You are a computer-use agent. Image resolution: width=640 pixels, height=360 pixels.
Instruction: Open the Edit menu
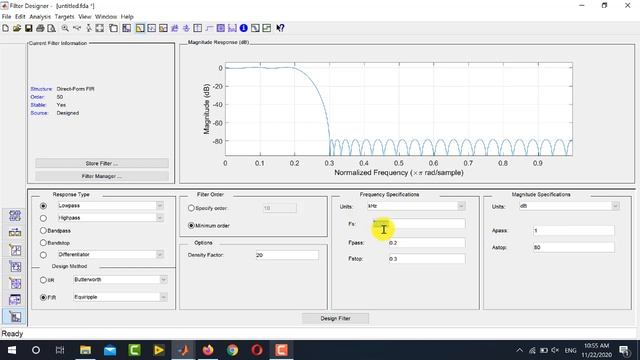(20, 17)
